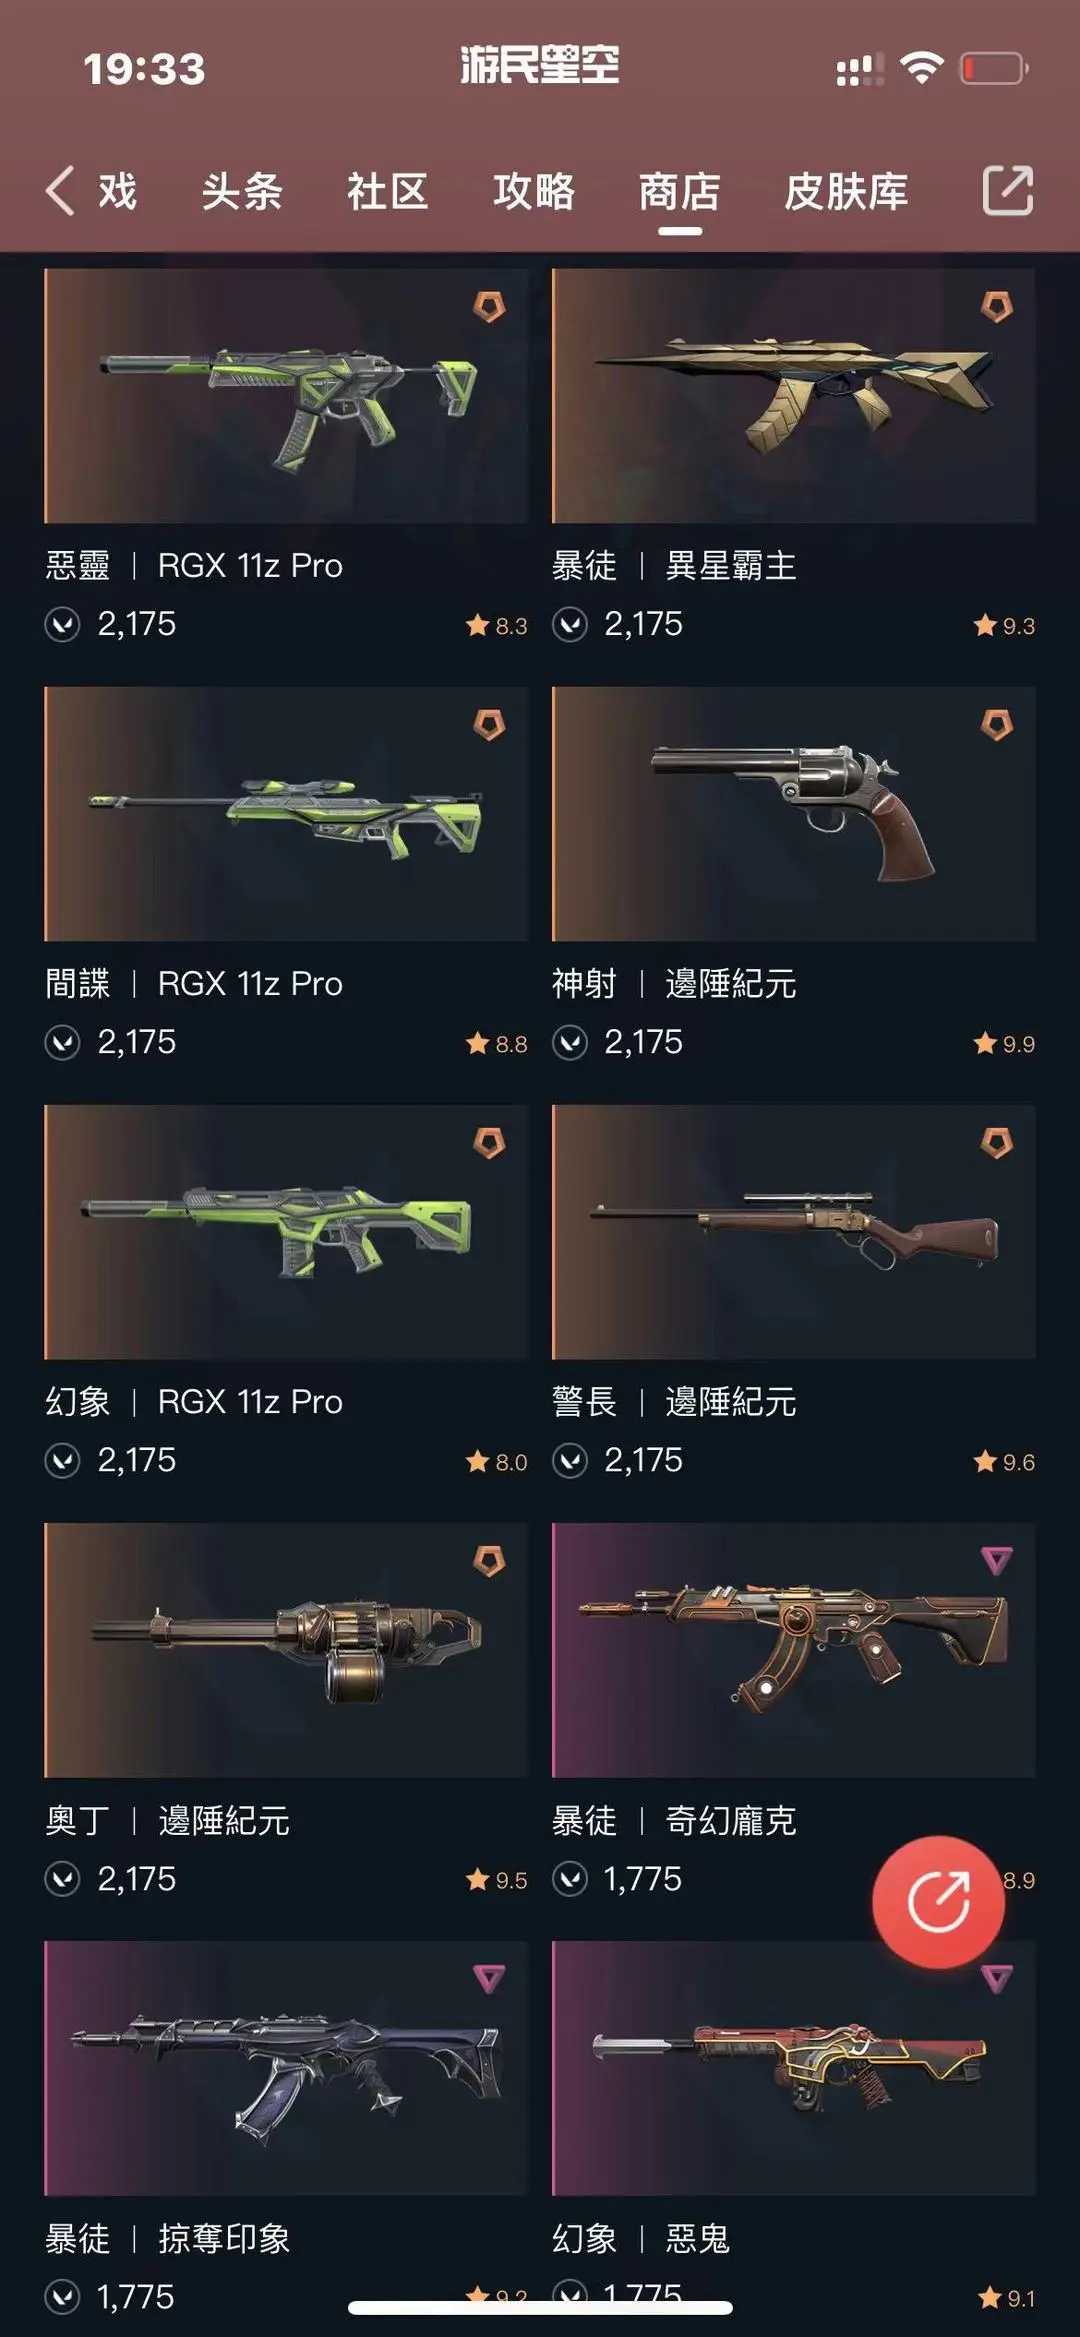Open the 暴徒 掠奪印象 skin thumbnail
The width and height of the screenshot is (1080, 2337).
tap(286, 2068)
